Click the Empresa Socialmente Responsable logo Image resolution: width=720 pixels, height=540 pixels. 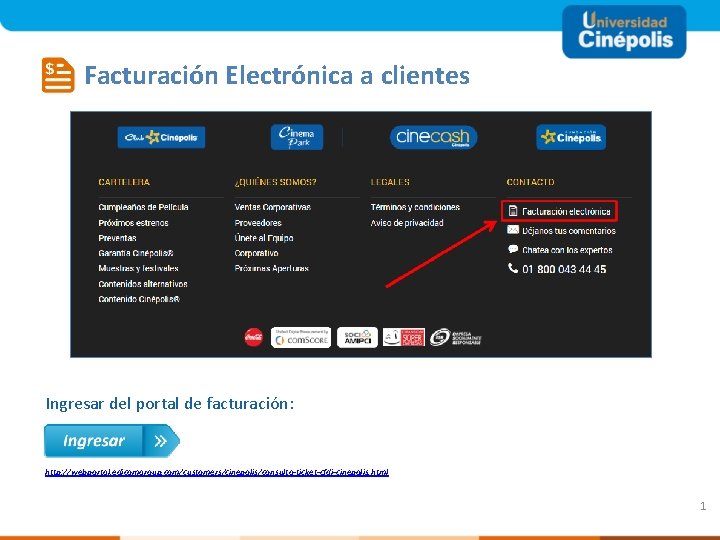[456, 338]
